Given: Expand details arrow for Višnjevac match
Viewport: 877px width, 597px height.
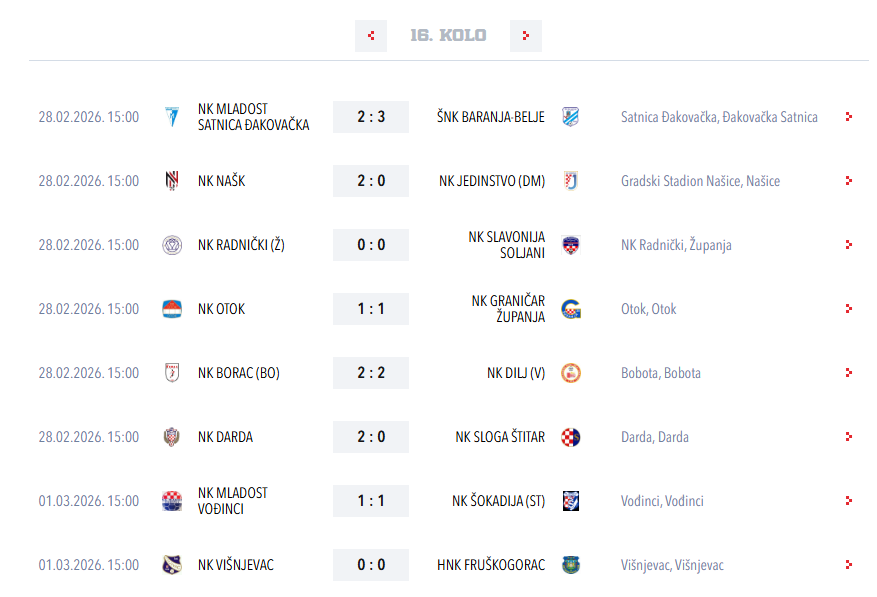Looking at the screenshot, I should (x=848, y=565).
